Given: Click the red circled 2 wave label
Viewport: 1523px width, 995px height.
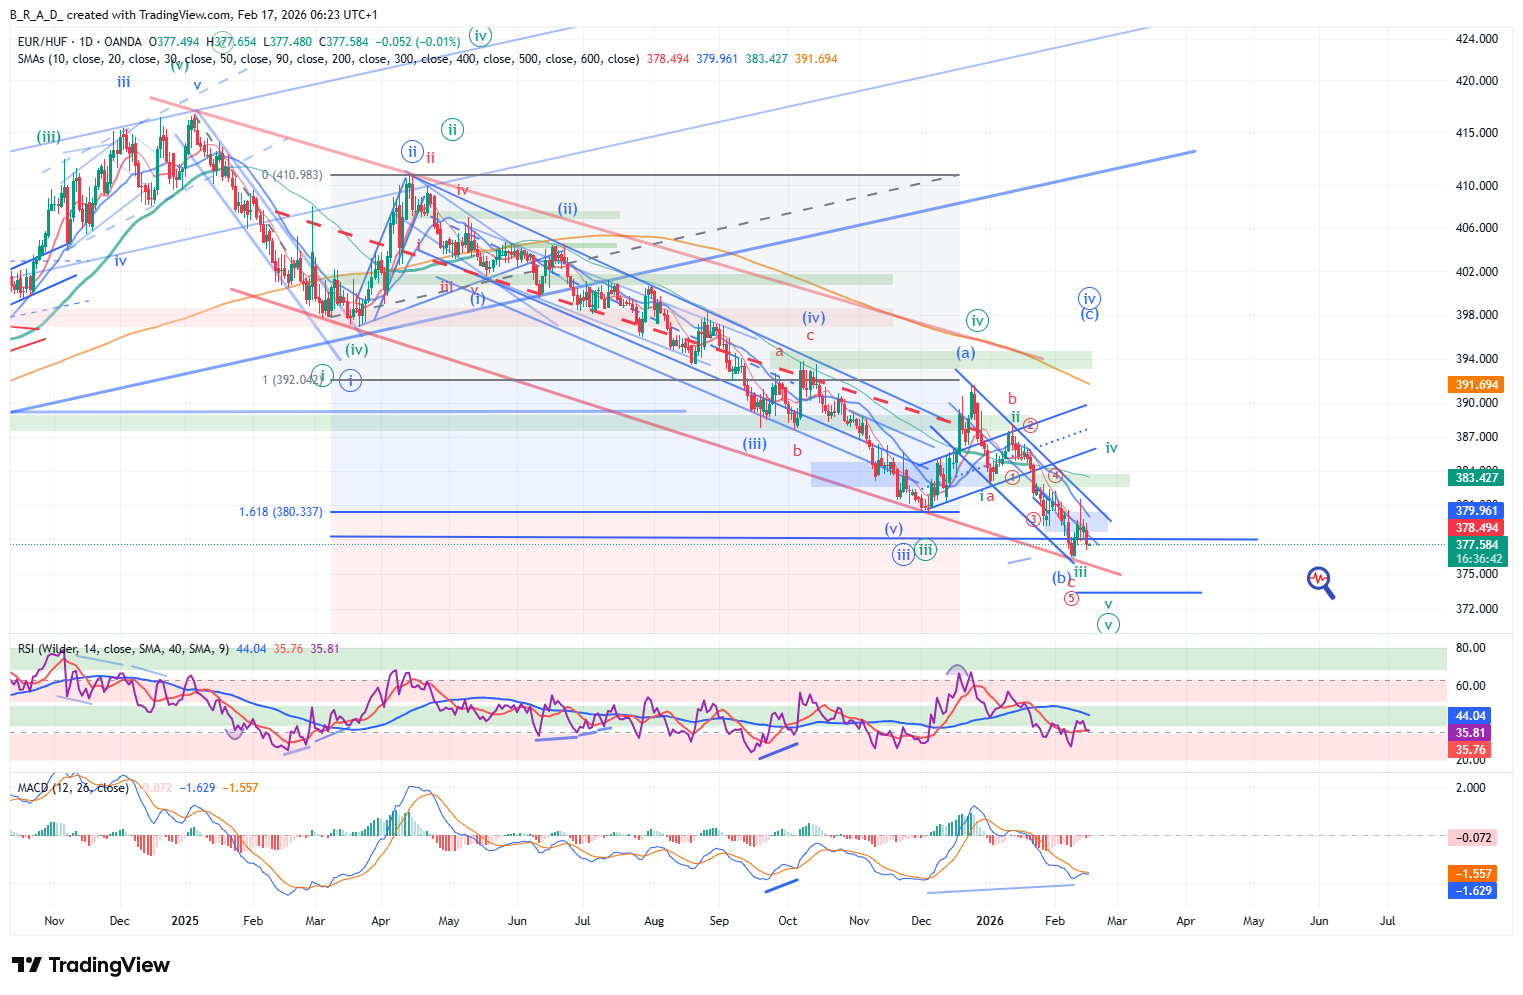Looking at the screenshot, I should click(x=1030, y=426).
